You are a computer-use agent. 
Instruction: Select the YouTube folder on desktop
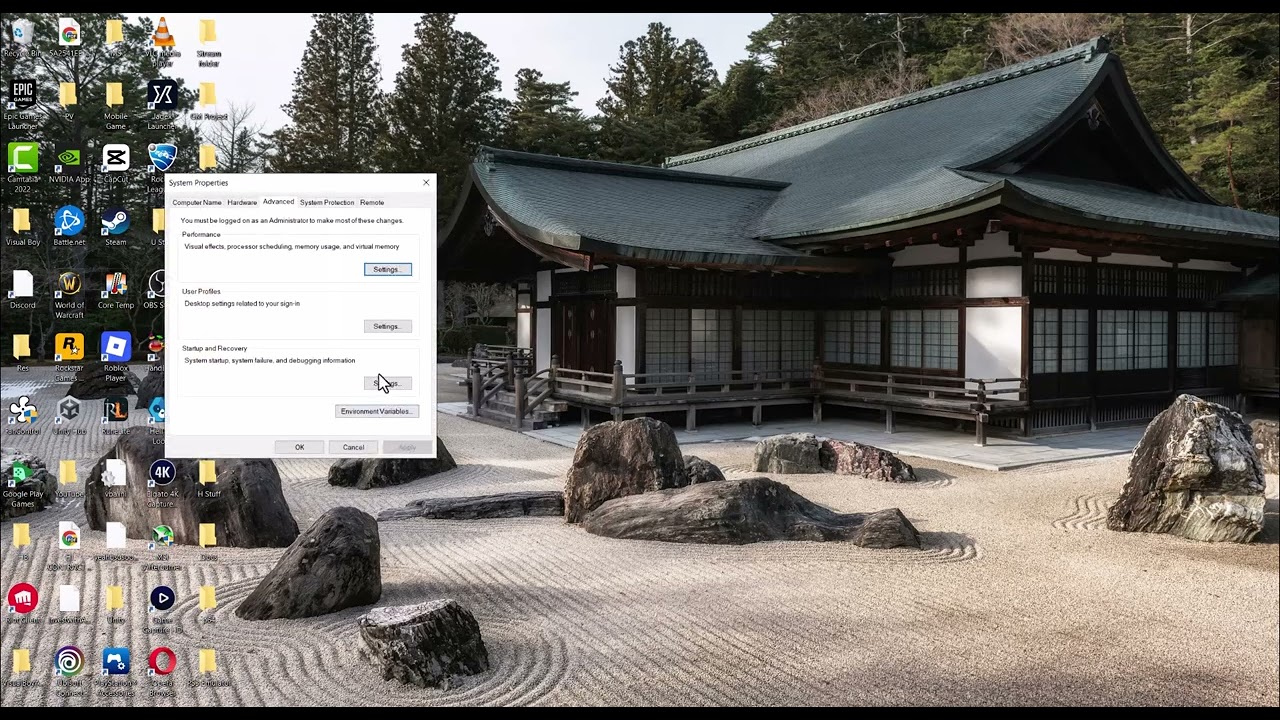click(x=69, y=479)
